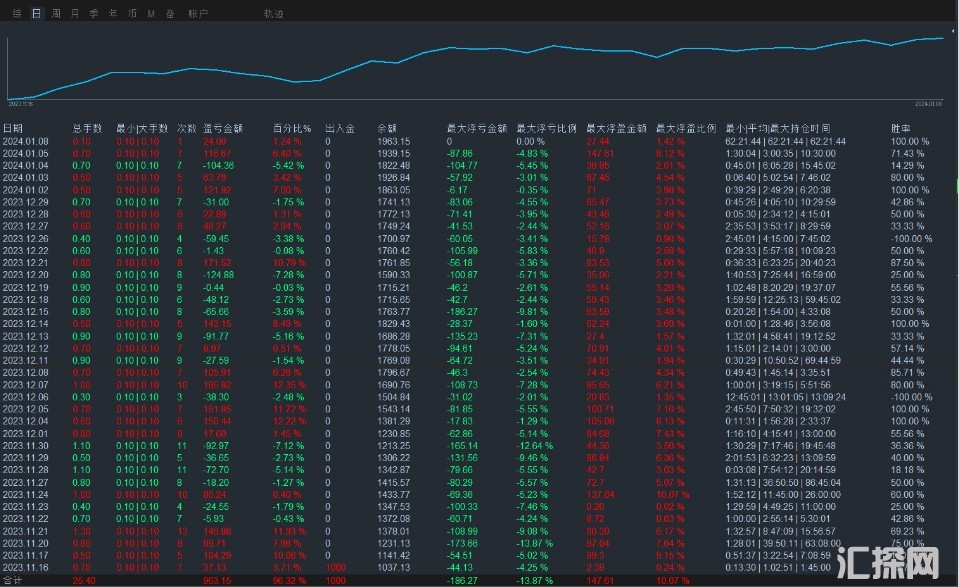959x587 pixels.
Task: Click total lots 25.40 in total row
Action: [x=84, y=580]
